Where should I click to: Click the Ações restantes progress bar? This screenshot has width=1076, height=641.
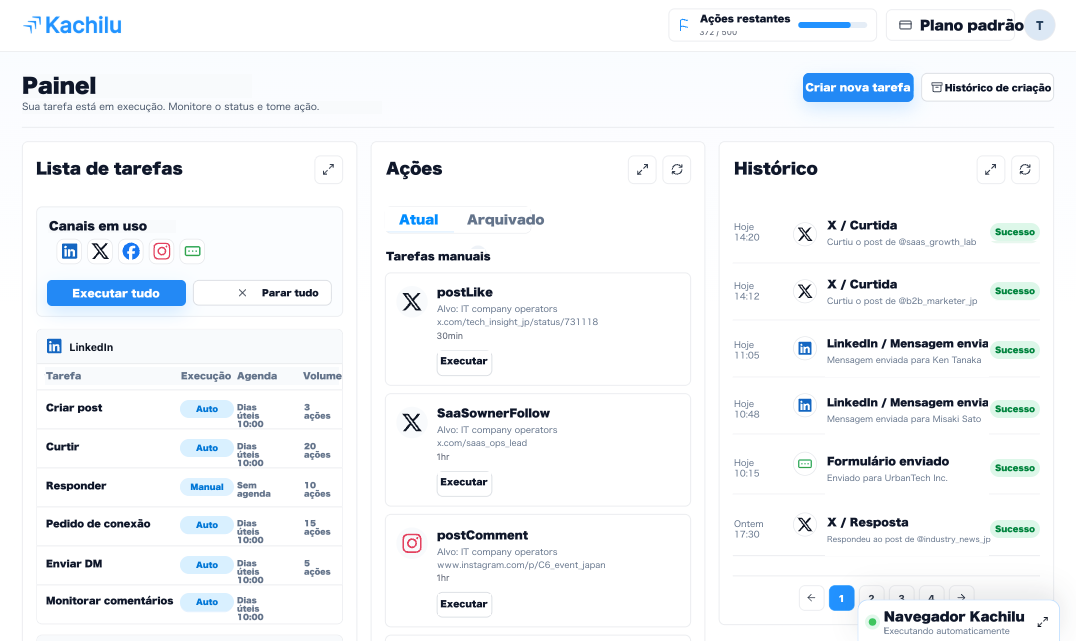[832, 25]
